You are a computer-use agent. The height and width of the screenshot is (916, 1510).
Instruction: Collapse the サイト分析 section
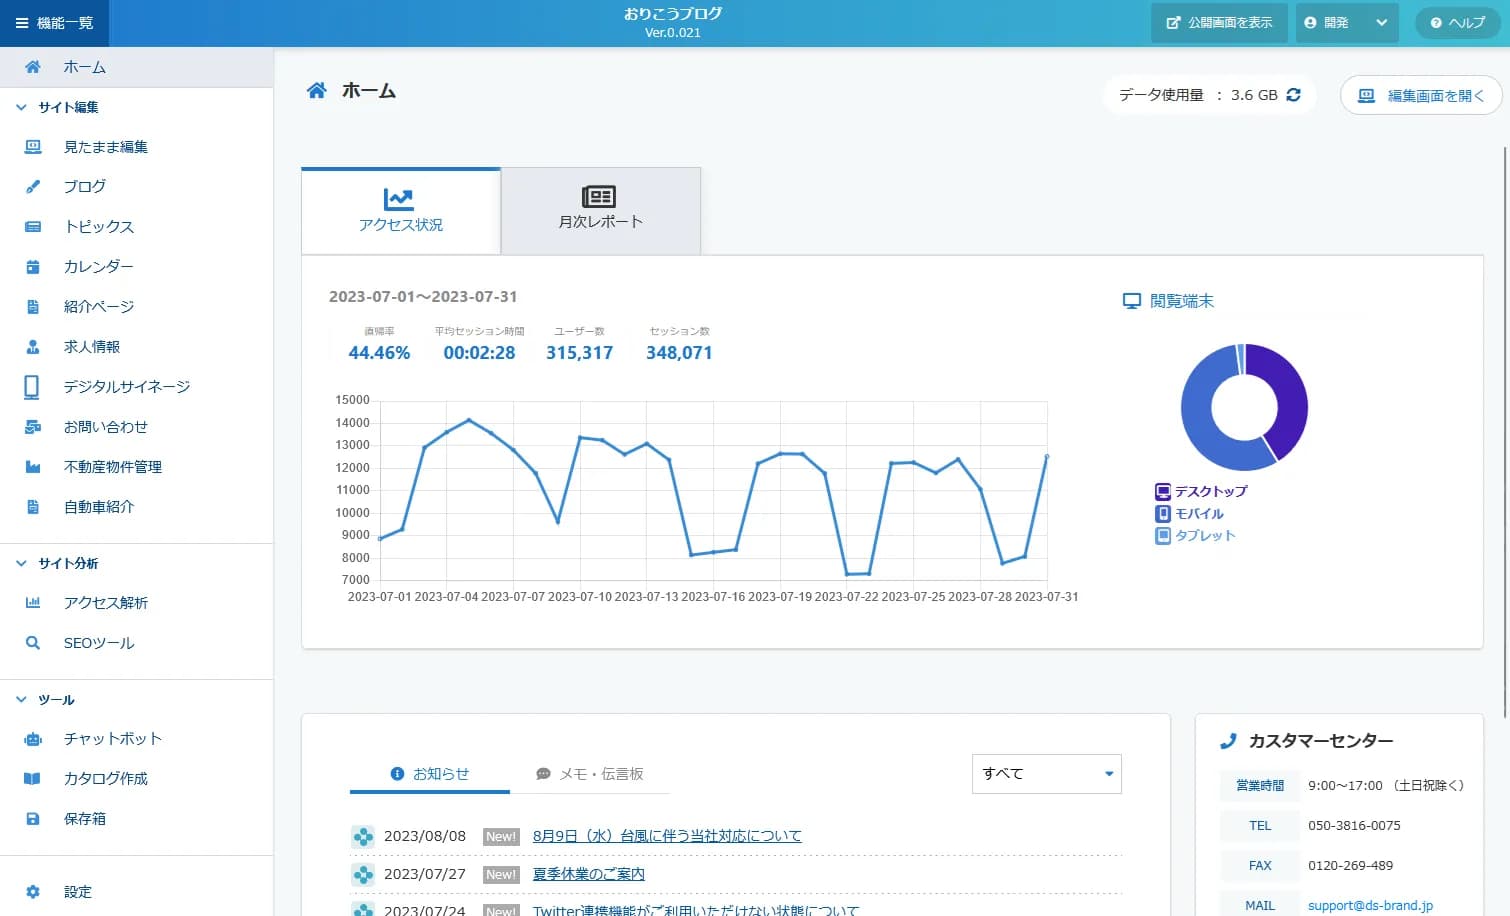21,564
